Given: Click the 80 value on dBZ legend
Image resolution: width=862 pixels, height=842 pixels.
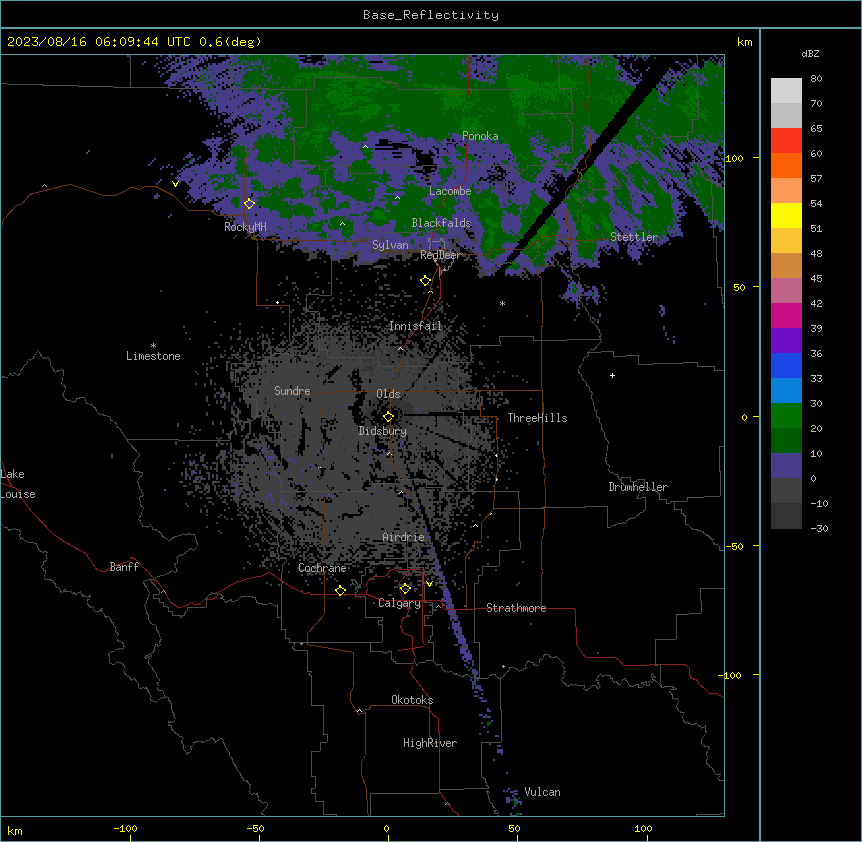Looking at the screenshot, I should pos(816,79).
